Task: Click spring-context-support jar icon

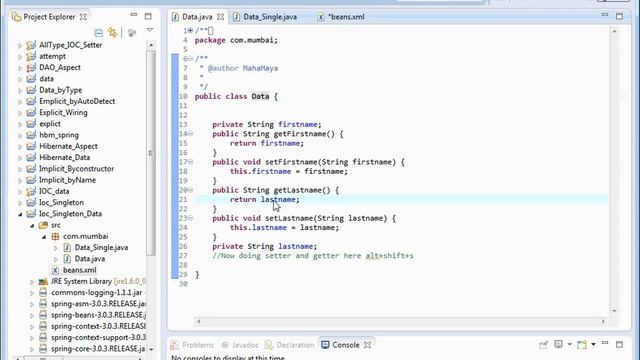Action: pyautogui.click(x=43, y=338)
